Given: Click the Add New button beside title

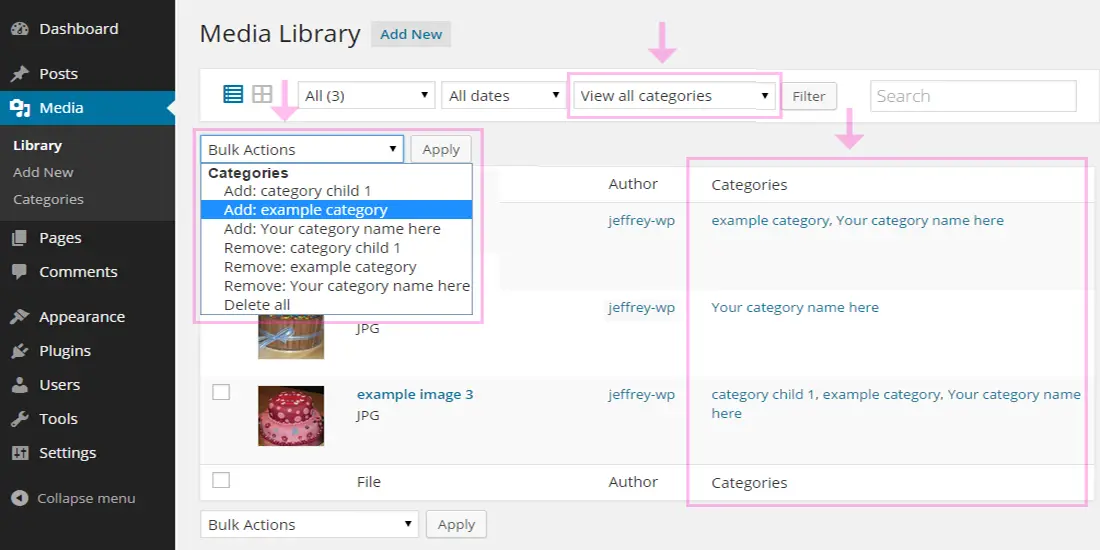Looking at the screenshot, I should [x=411, y=34].
